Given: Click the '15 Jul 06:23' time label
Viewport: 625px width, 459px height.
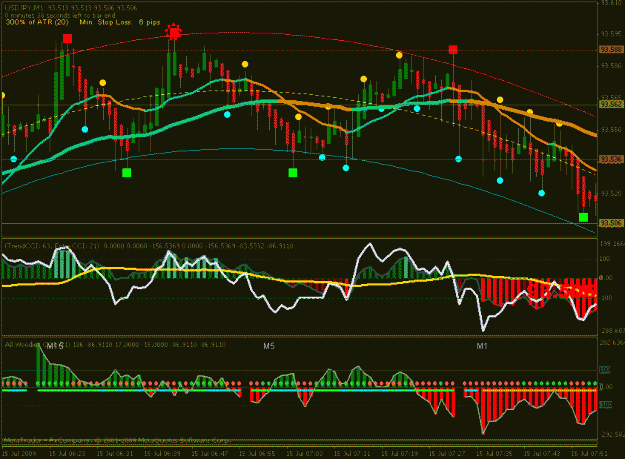Looking at the screenshot, I should (x=67, y=453).
